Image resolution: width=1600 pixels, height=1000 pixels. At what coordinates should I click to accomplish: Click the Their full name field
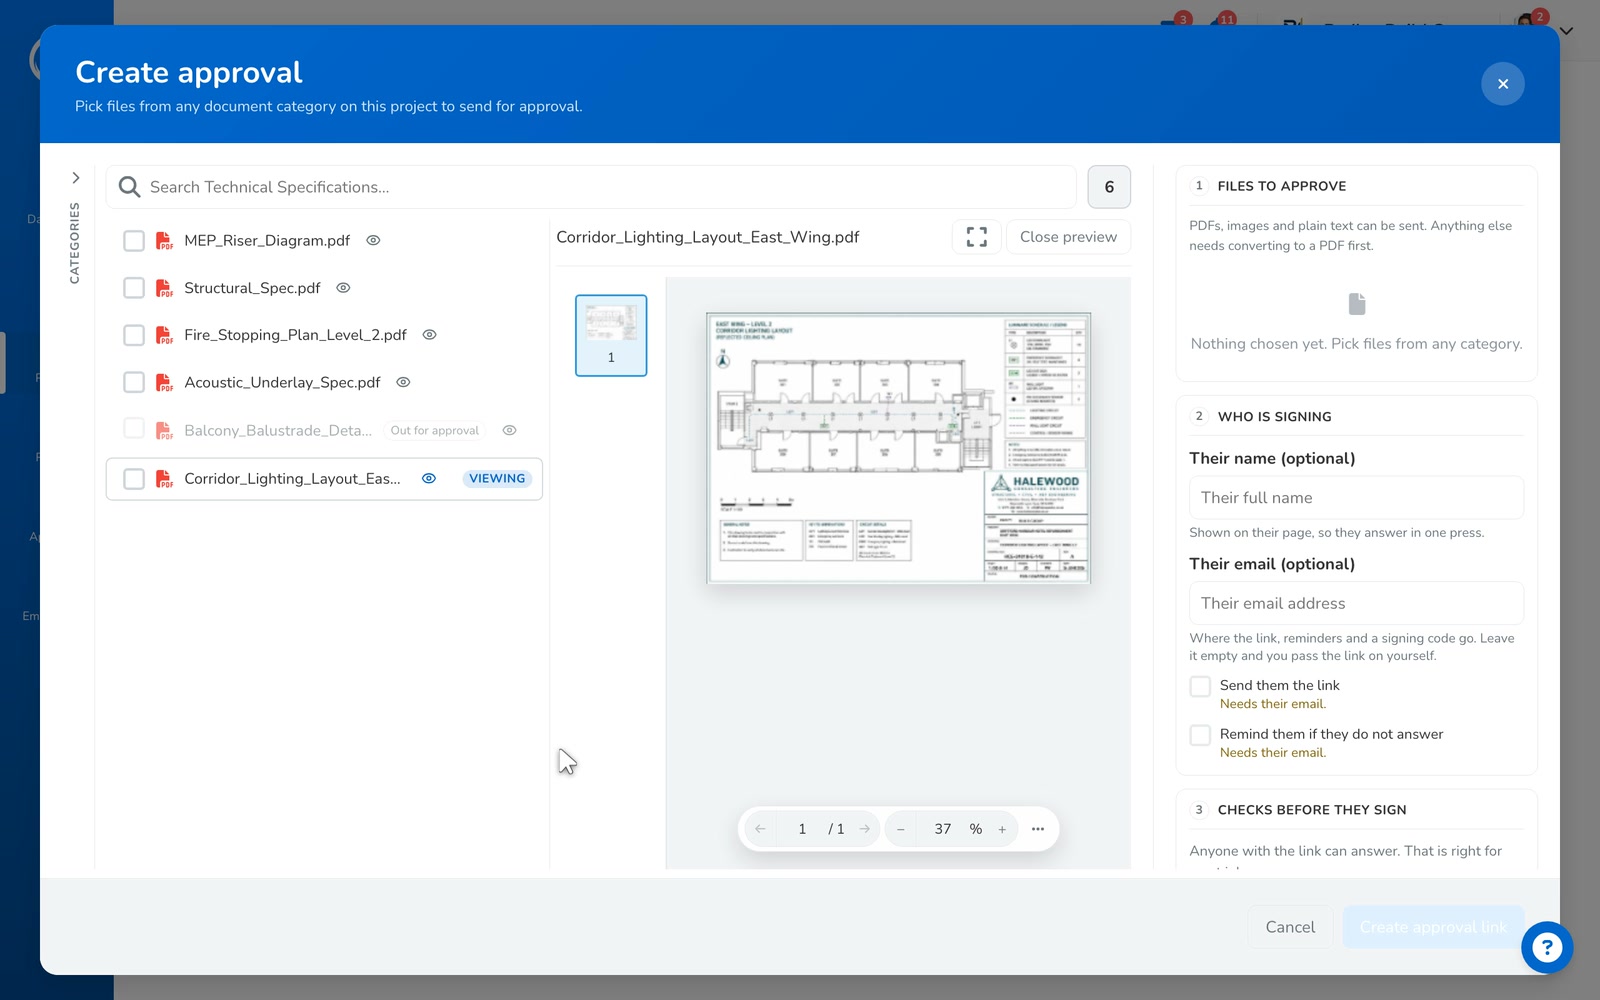click(1356, 498)
